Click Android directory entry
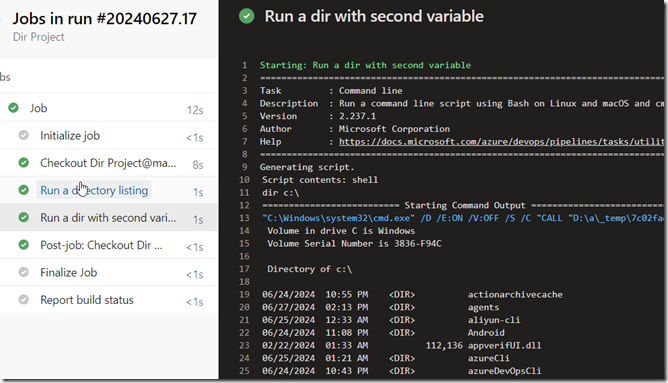Viewport: 668px width, 383px height. [486, 333]
